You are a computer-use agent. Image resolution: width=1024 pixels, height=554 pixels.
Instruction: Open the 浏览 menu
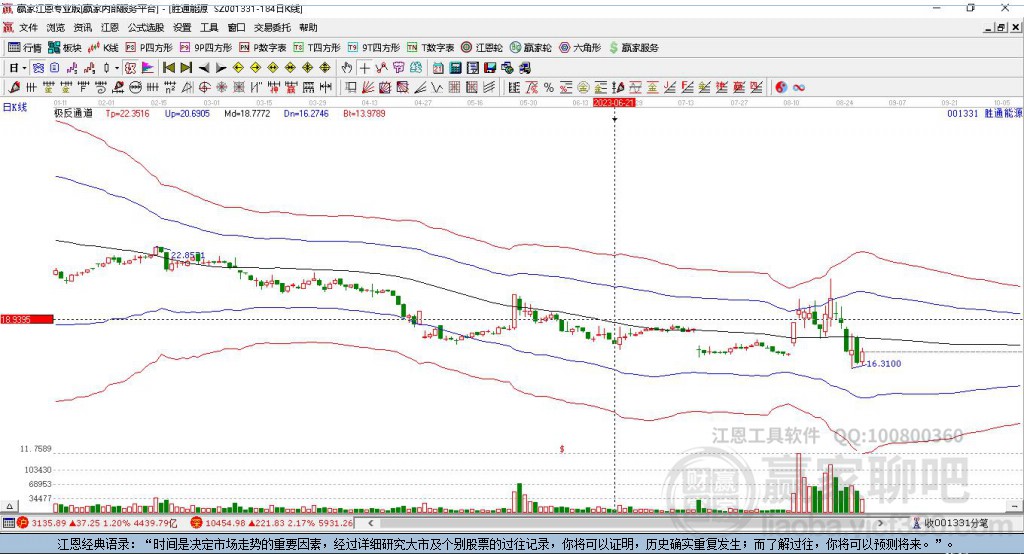[x=56, y=27]
